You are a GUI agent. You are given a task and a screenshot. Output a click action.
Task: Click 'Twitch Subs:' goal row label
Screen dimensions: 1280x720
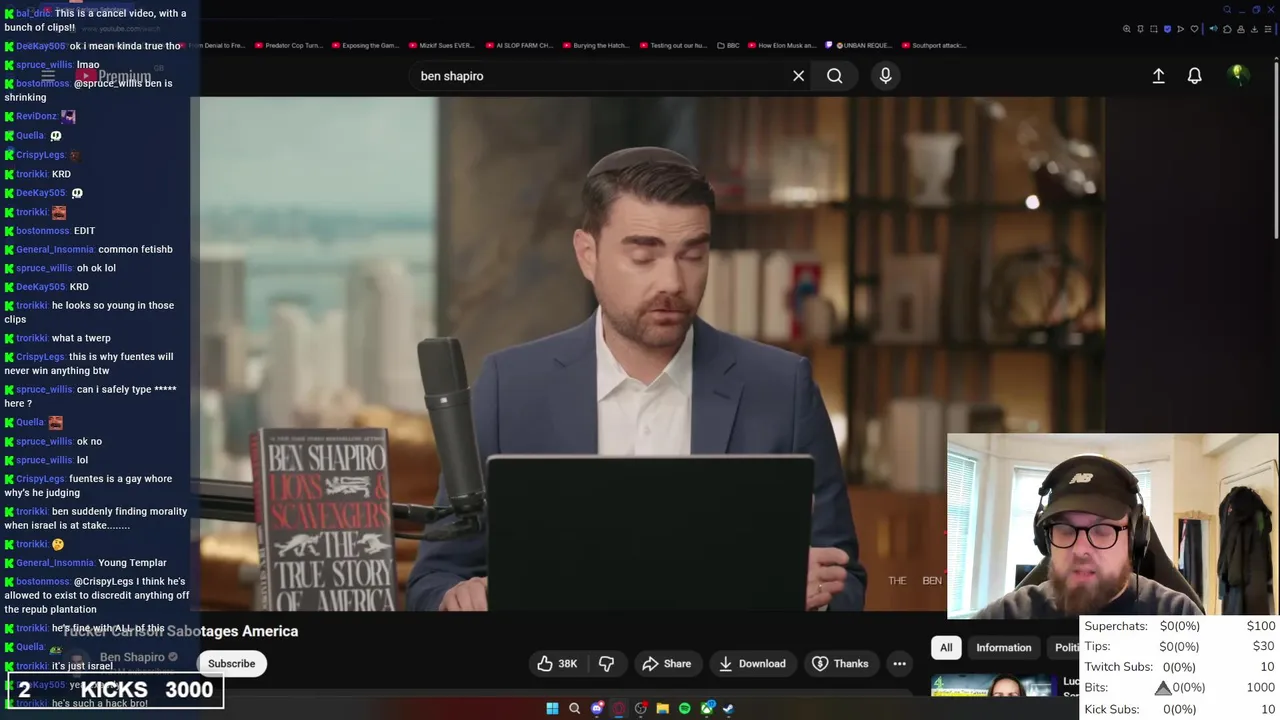coord(1118,667)
